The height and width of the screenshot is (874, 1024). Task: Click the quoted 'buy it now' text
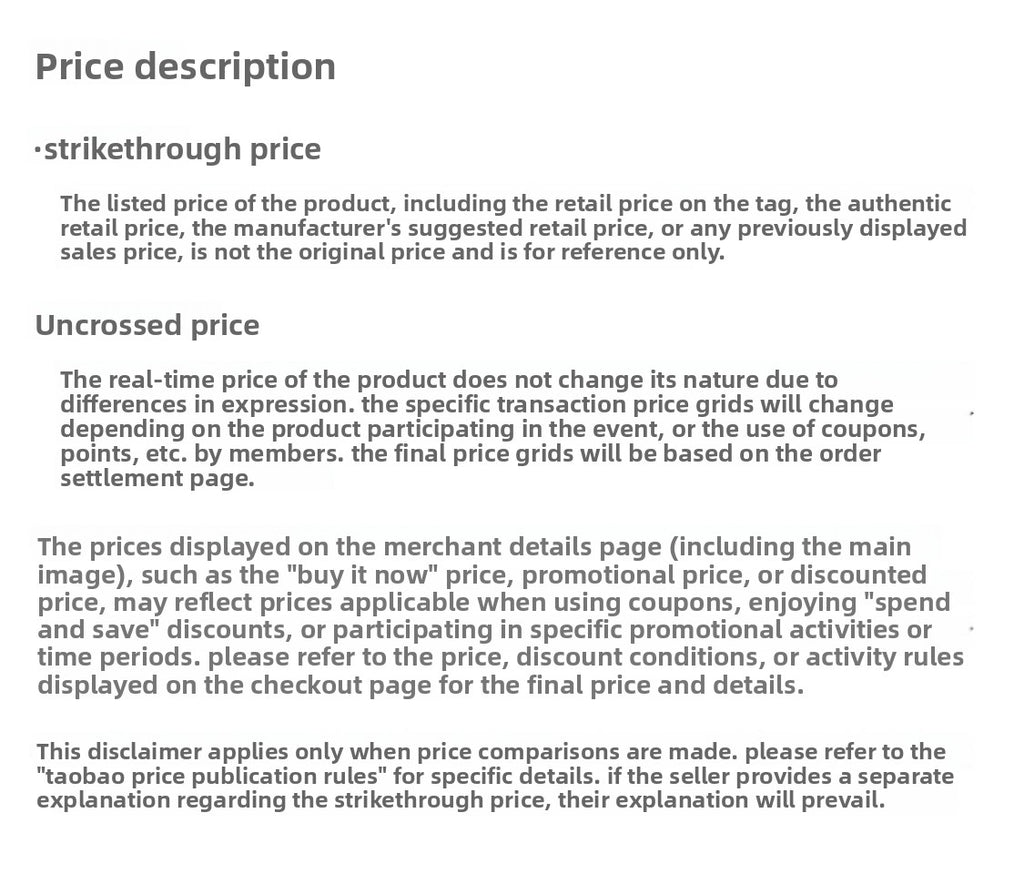pos(362,575)
